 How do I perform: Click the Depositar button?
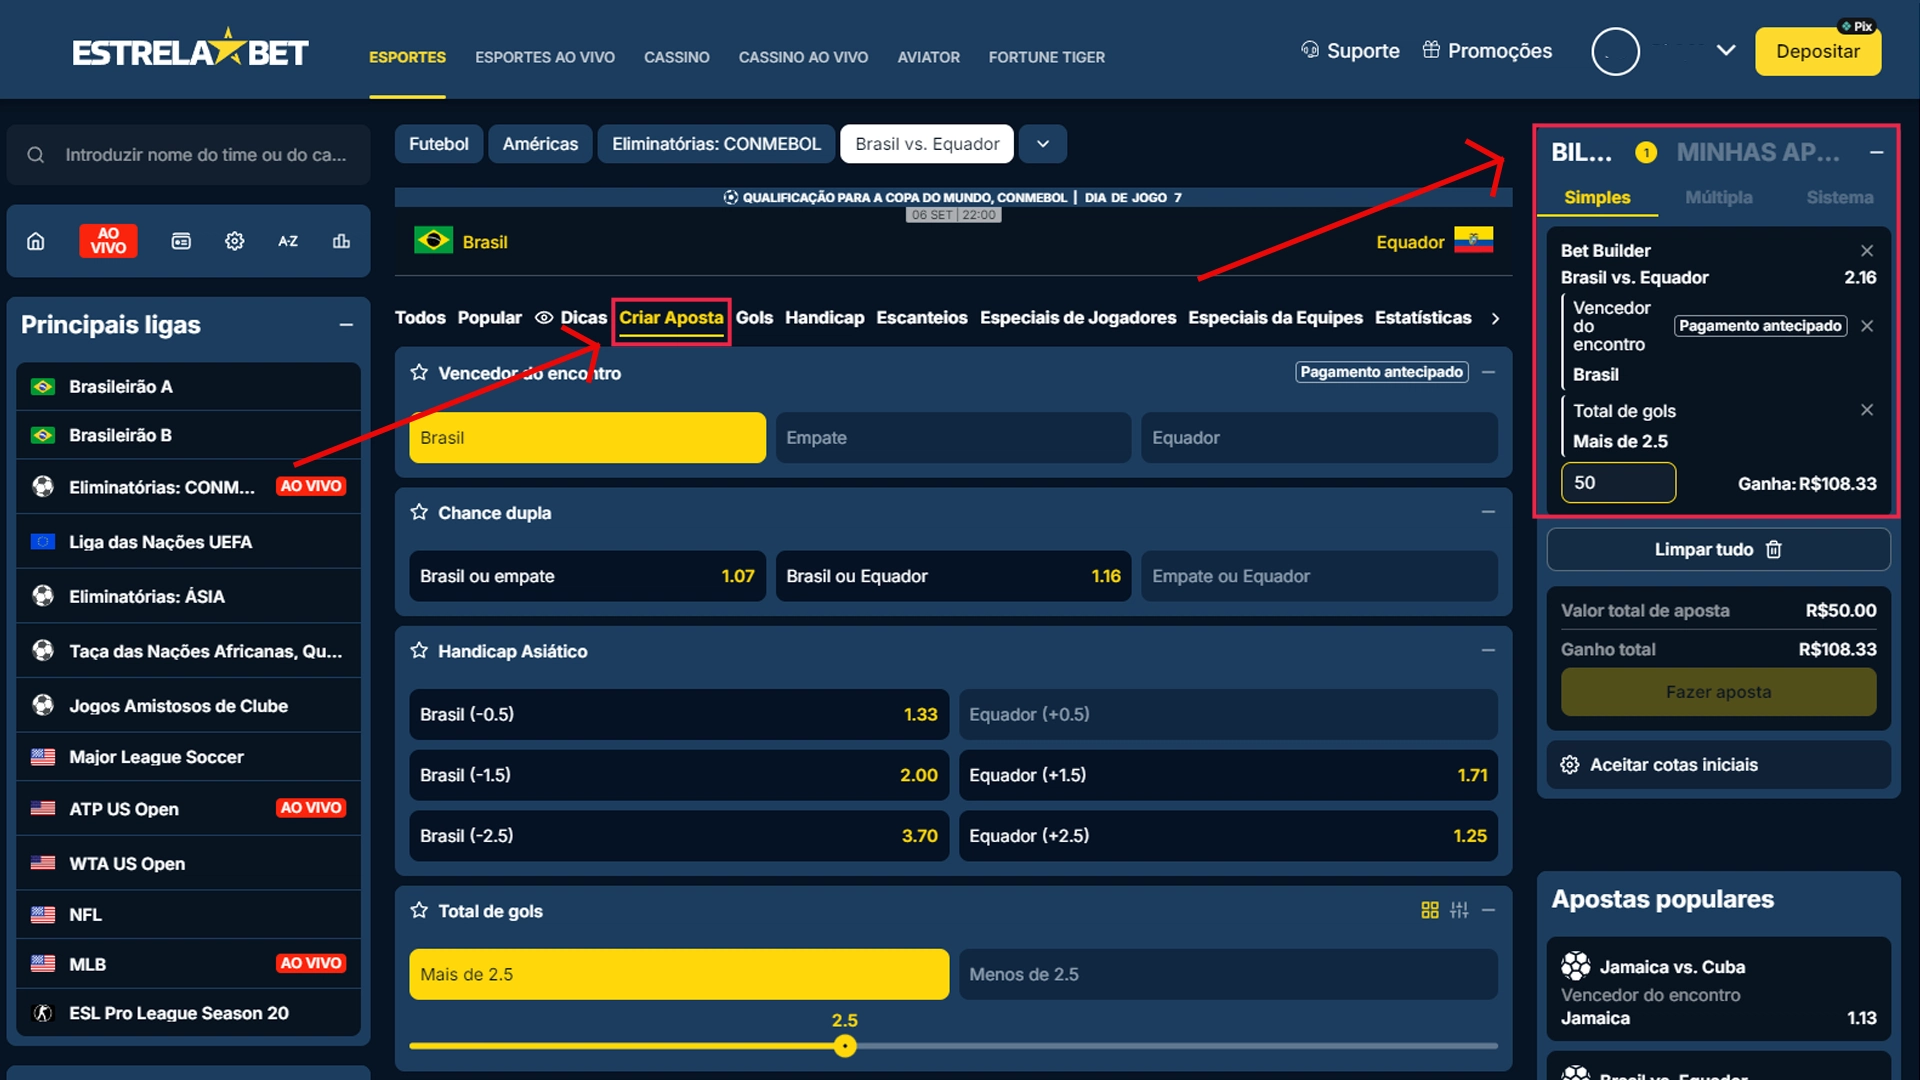tap(1818, 51)
